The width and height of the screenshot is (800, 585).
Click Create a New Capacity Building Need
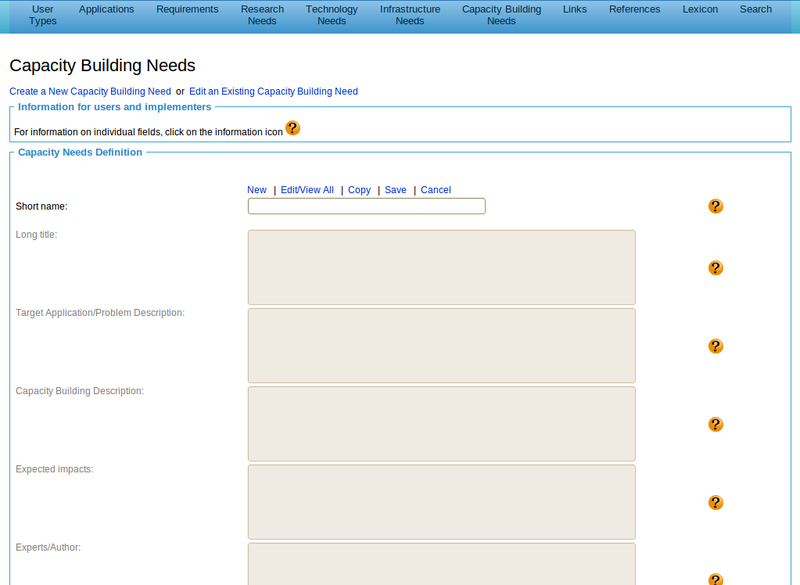point(90,91)
